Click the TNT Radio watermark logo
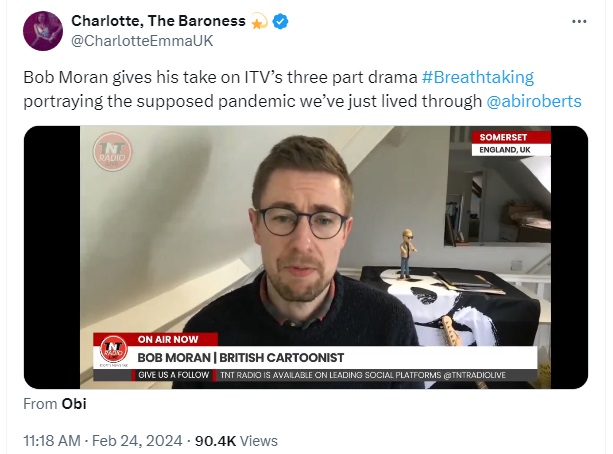Screen dimensions: 613x454 pyautogui.click(x=113, y=152)
